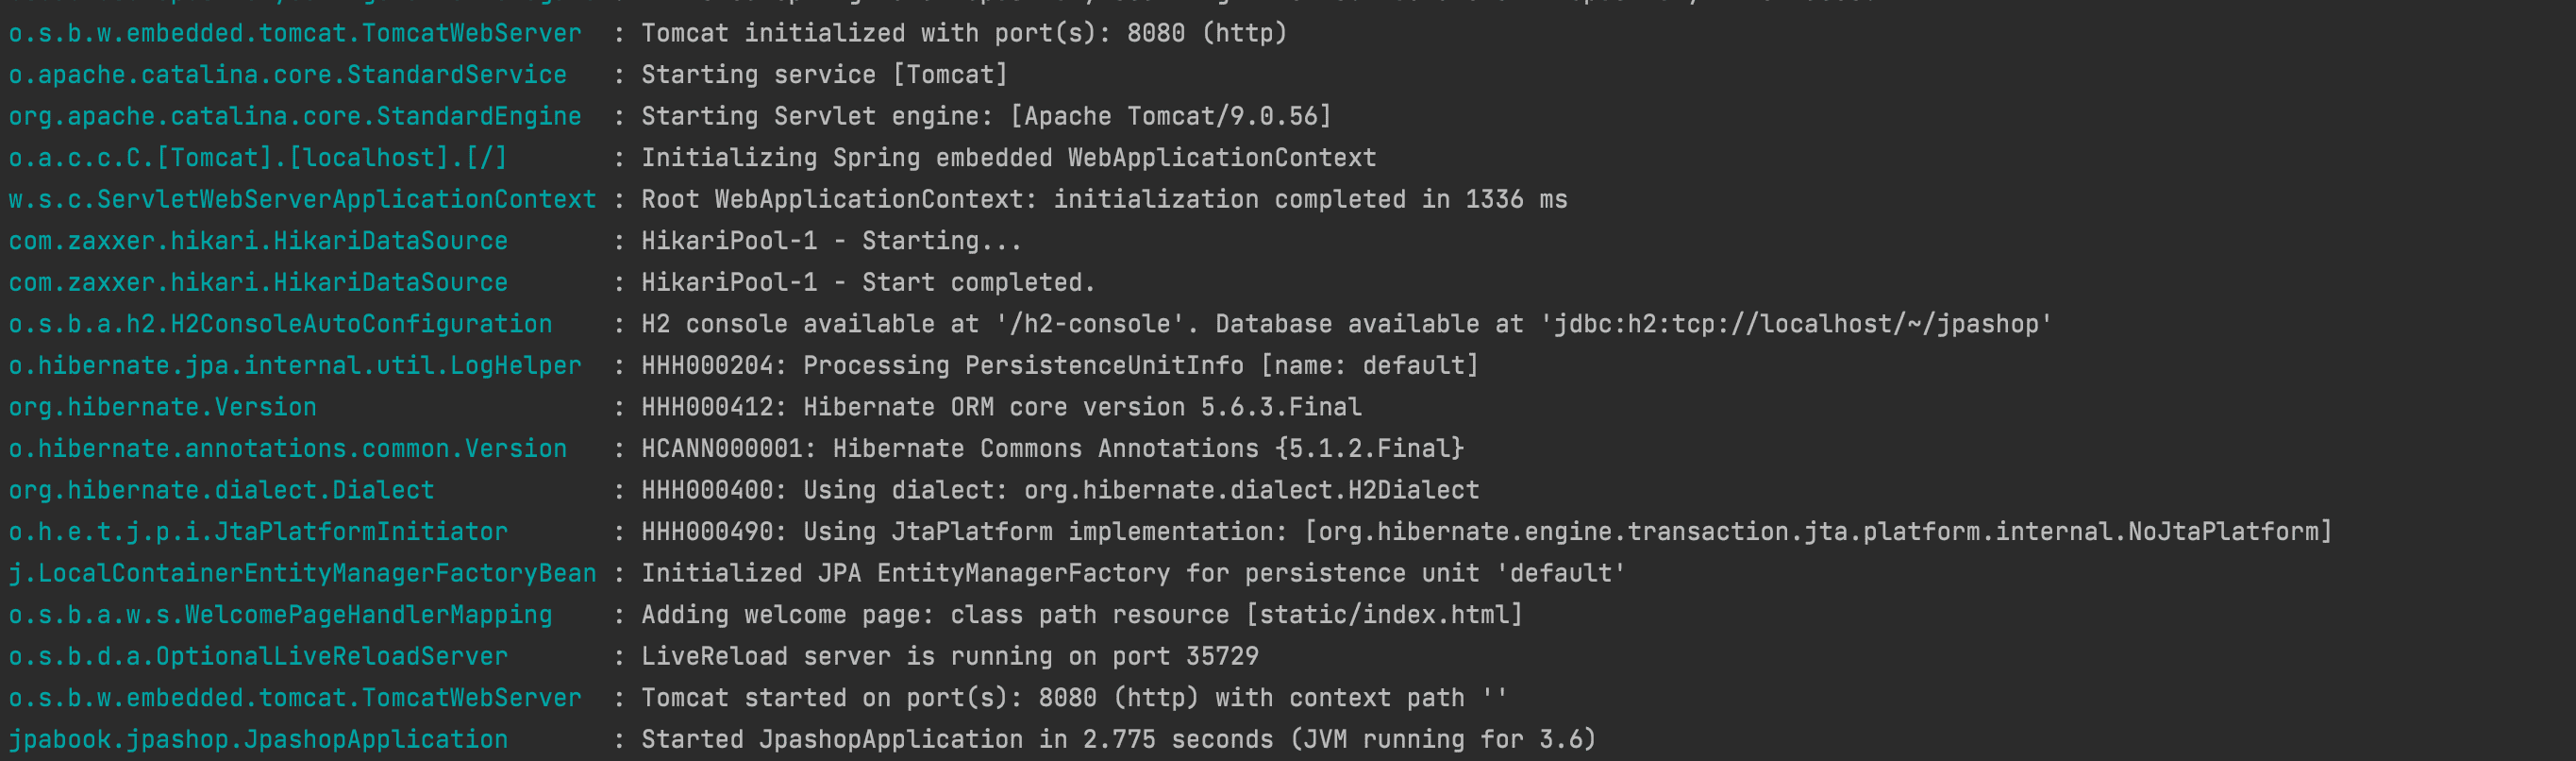The image size is (2576, 761).
Task: Click the 'HikariPool-1 - Starting...' log message
Action: (x=830, y=241)
